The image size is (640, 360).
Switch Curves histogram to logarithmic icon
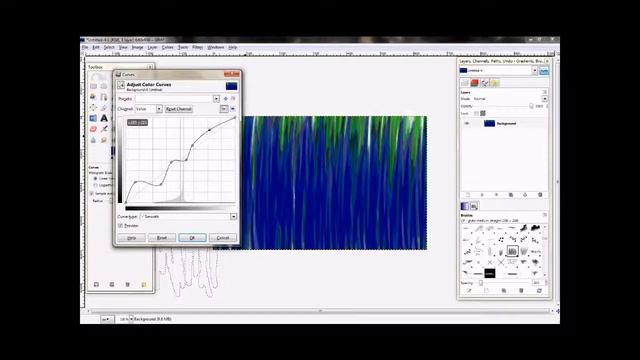(233, 109)
